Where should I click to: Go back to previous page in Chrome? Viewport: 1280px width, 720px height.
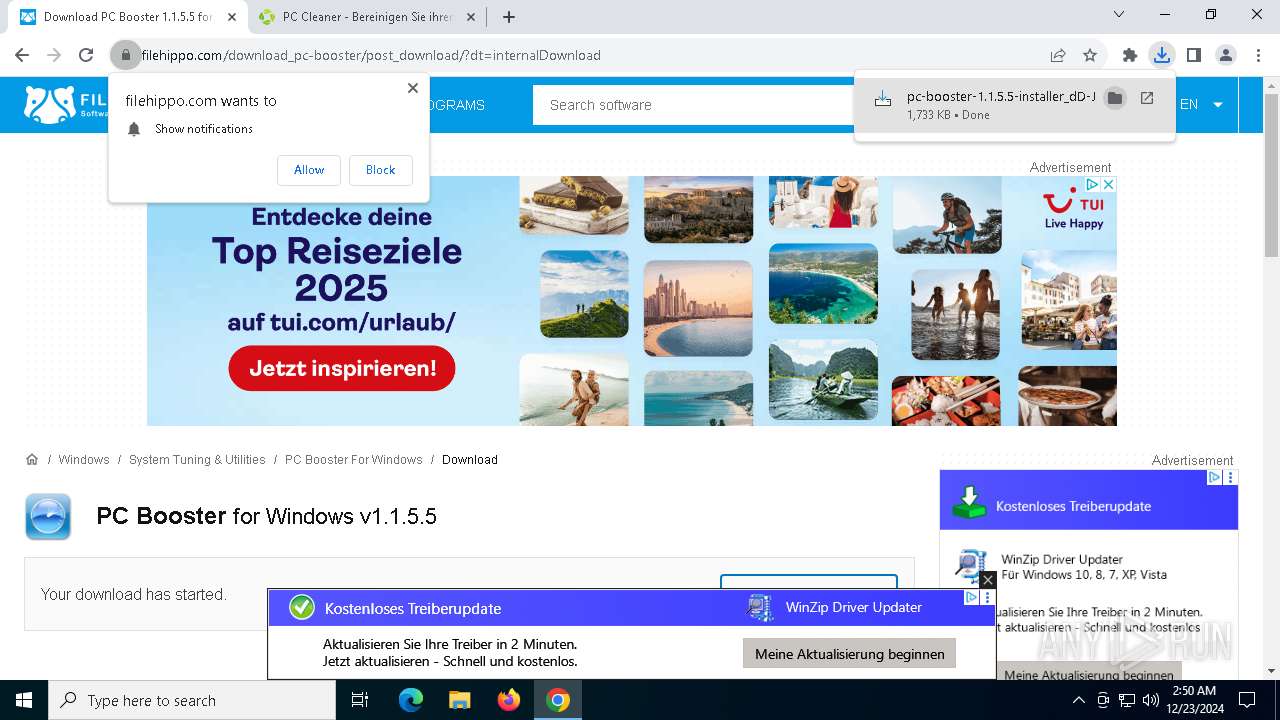pyautogui.click(x=22, y=55)
